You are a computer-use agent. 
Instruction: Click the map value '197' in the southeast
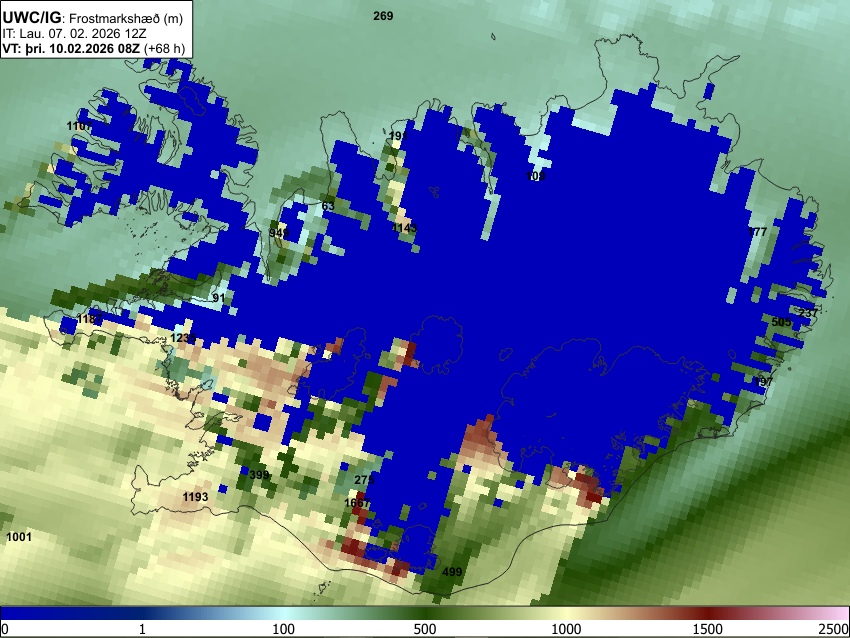763,382
